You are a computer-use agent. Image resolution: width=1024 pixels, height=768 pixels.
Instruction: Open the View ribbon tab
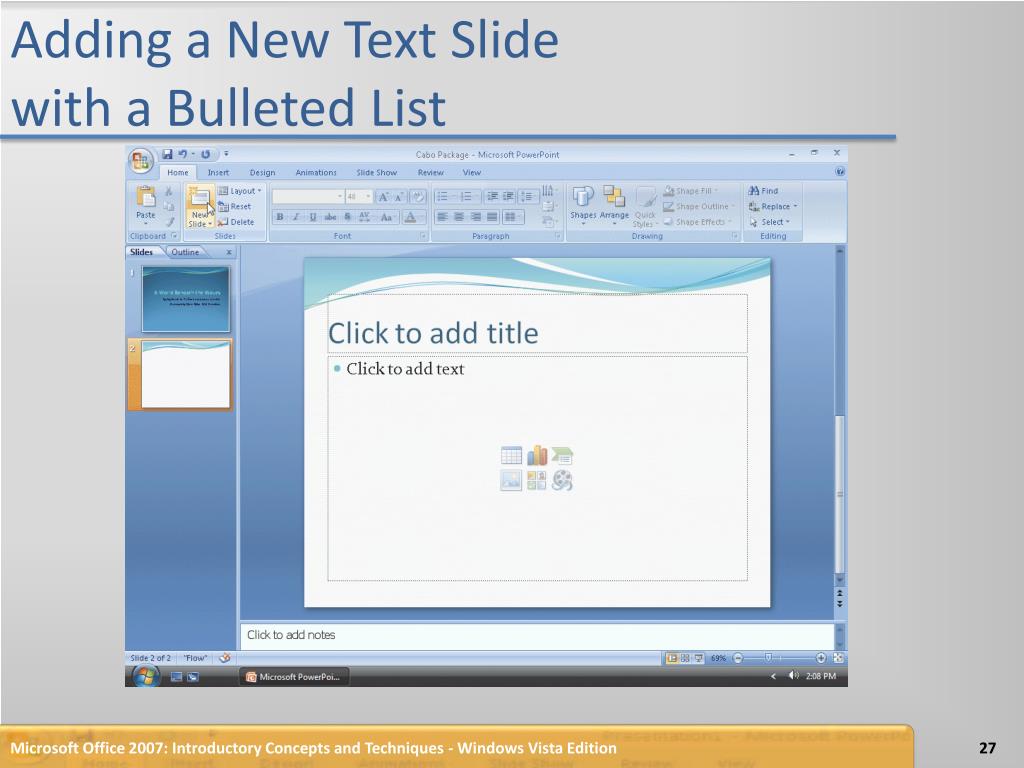472,172
